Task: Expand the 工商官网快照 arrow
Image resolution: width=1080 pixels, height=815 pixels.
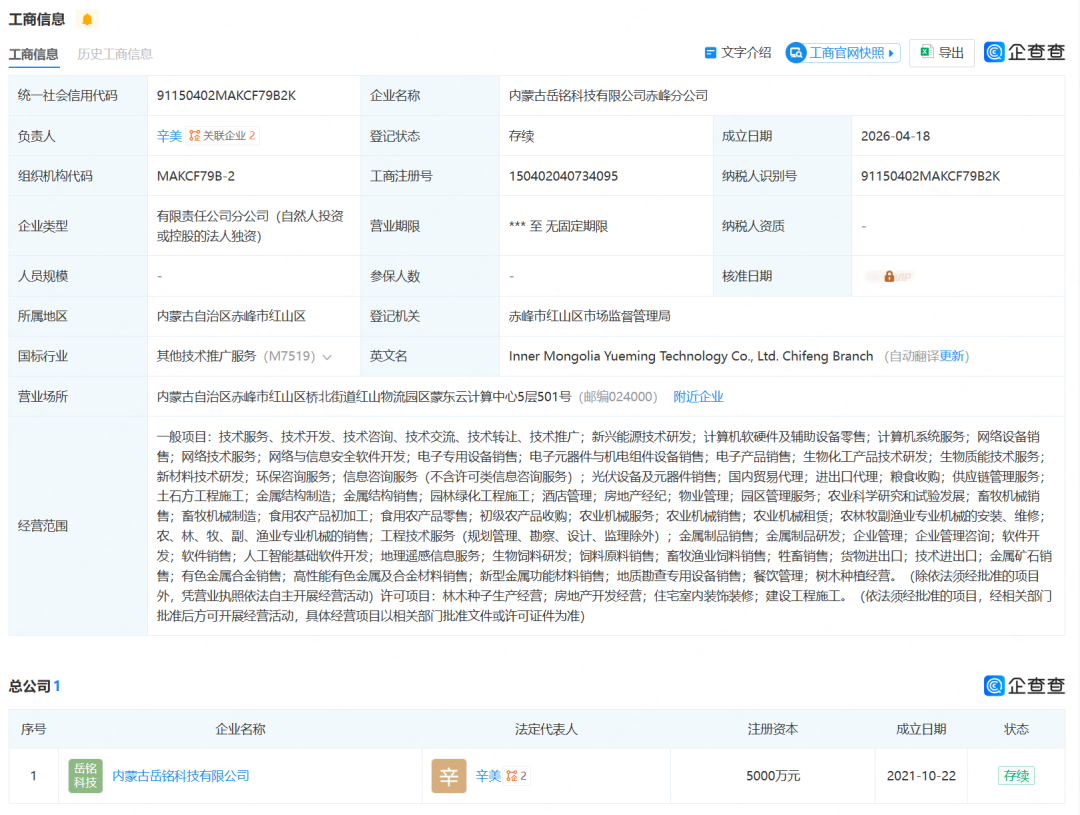Action: pyautogui.click(x=892, y=53)
